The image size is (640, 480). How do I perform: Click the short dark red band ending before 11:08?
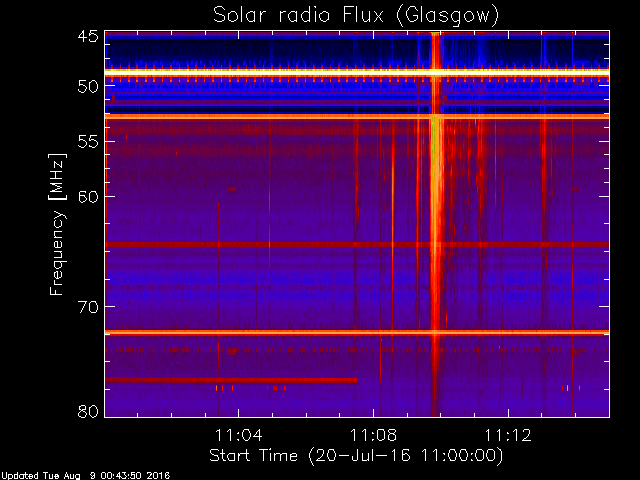pyautogui.click(x=231, y=380)
